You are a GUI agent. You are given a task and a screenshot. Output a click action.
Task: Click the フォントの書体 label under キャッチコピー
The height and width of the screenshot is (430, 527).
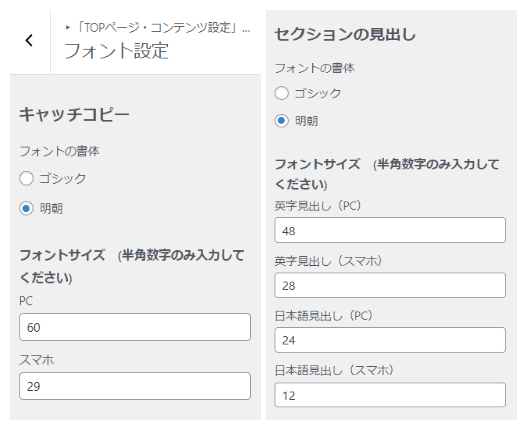coord(59,151)
